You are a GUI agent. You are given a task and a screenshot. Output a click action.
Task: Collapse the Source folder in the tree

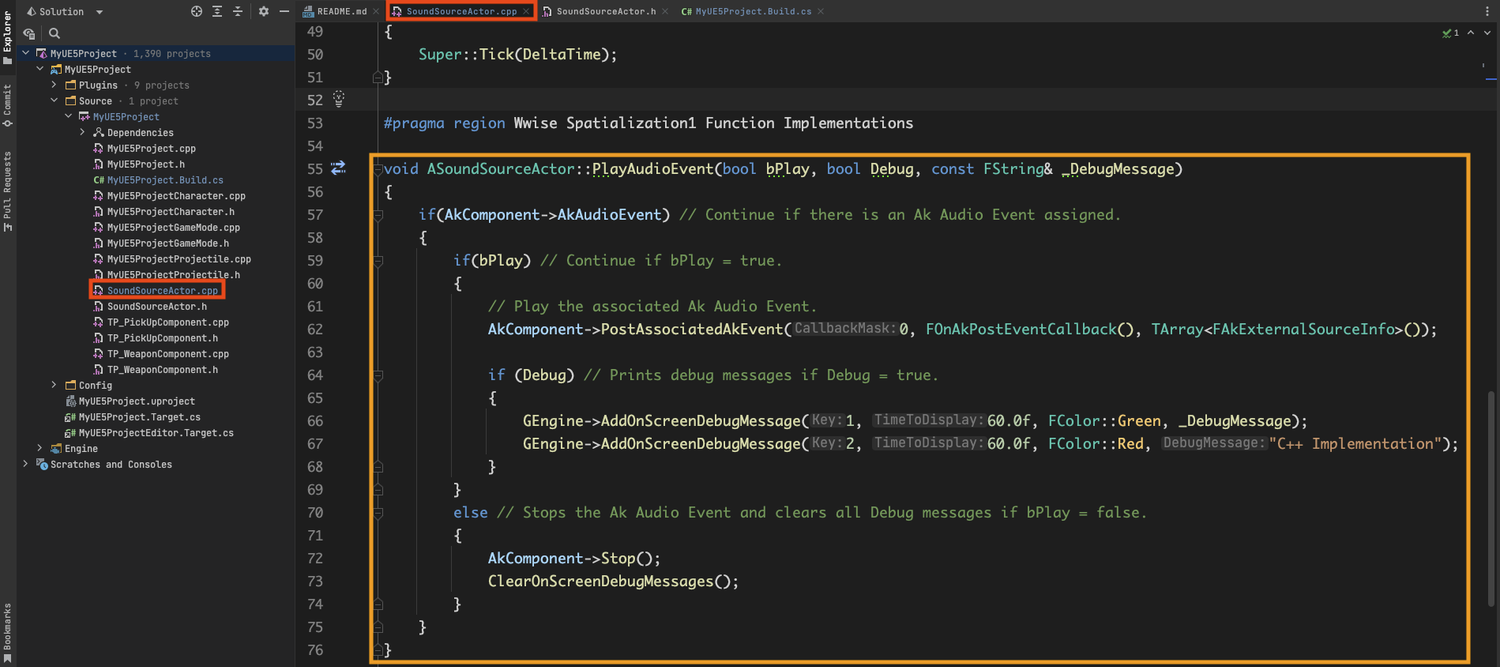tap(53, 100)
